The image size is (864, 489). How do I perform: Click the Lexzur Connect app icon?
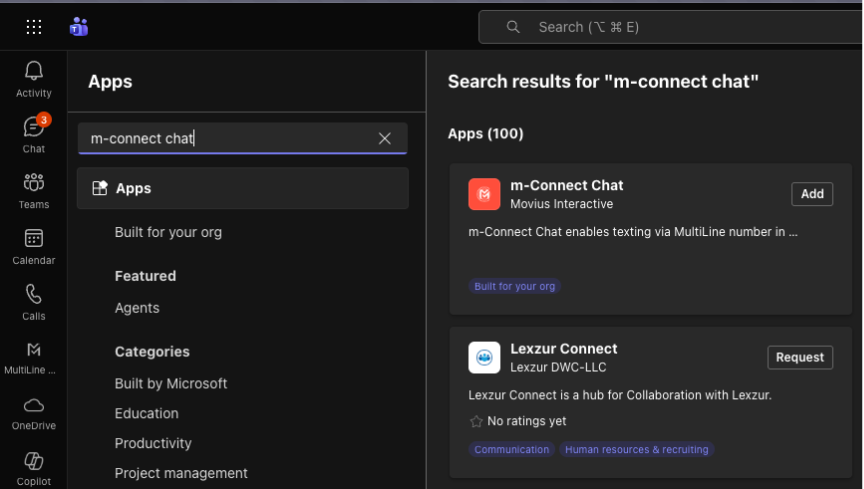(484, 357)
